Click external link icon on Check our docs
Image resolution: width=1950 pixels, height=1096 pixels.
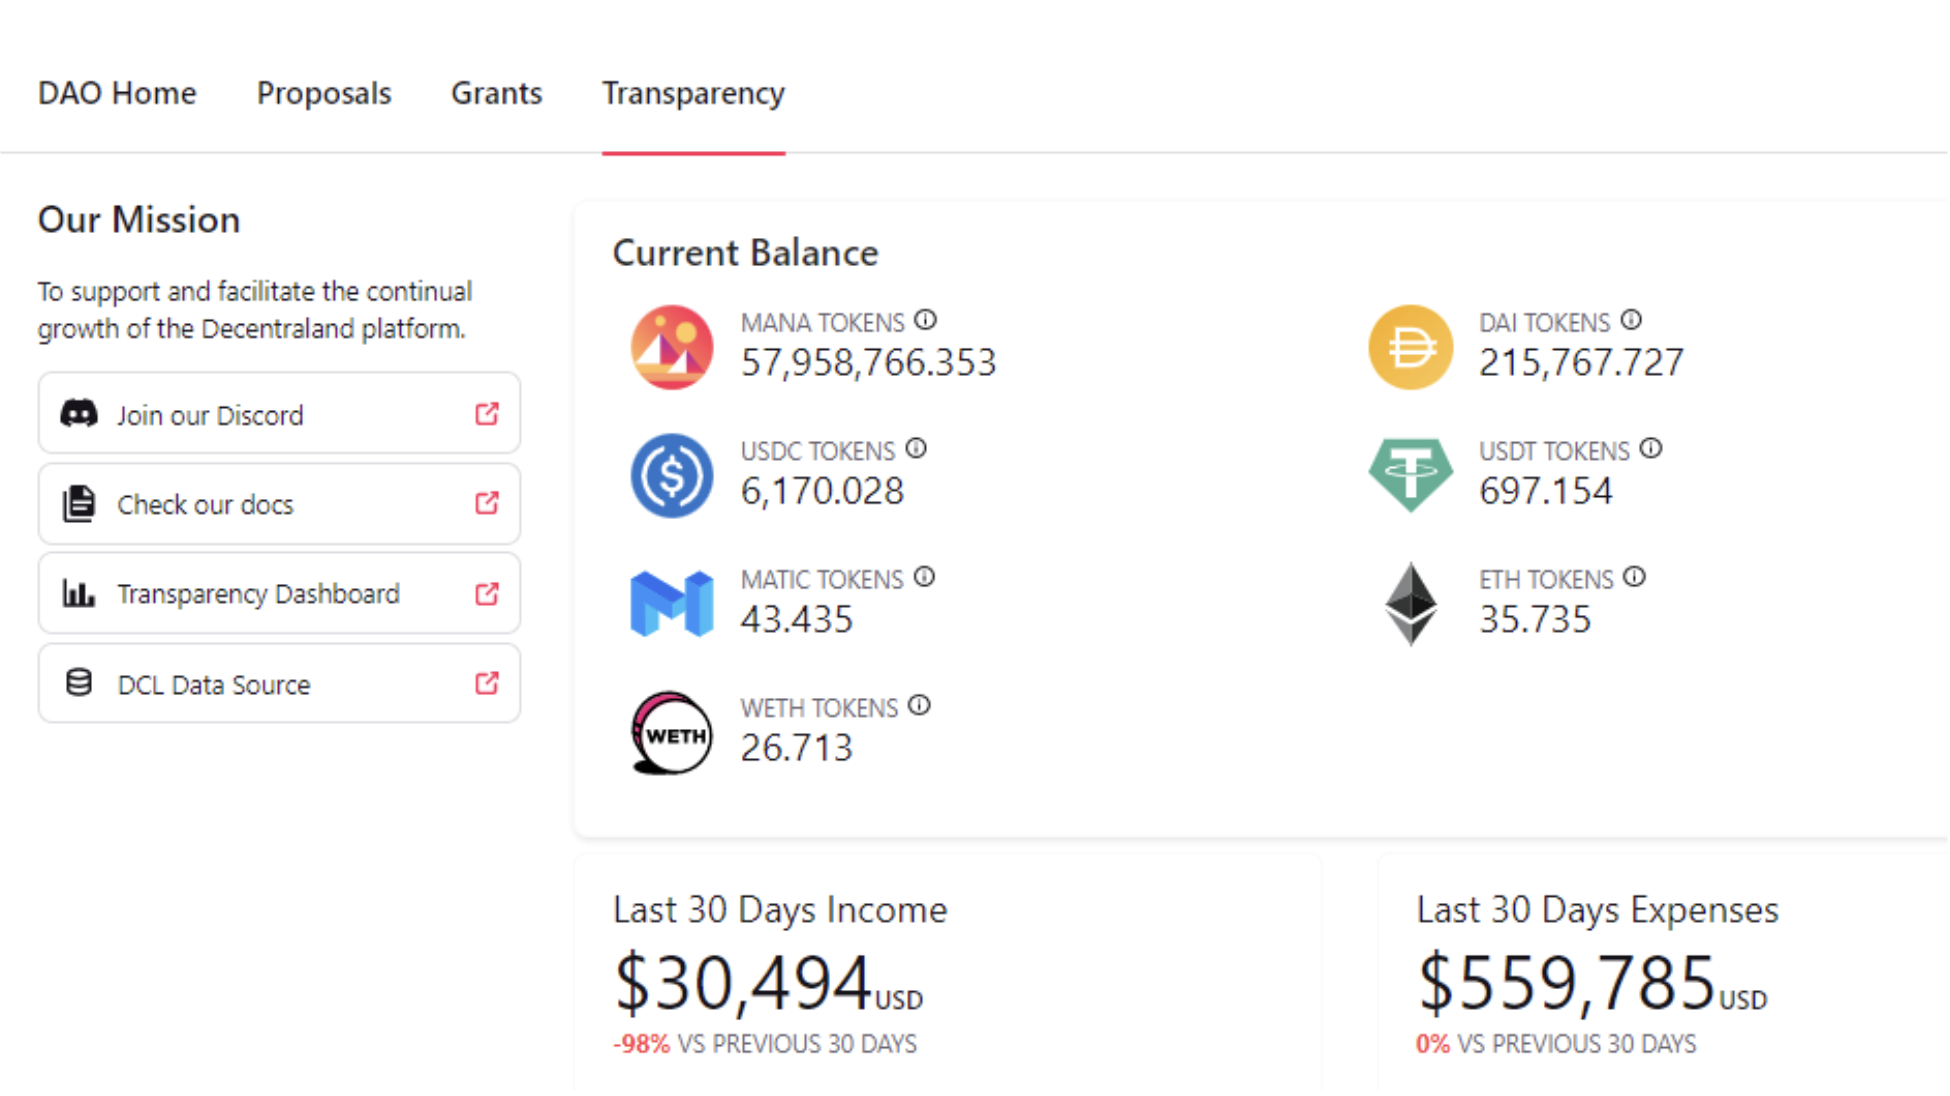[487, 503]
